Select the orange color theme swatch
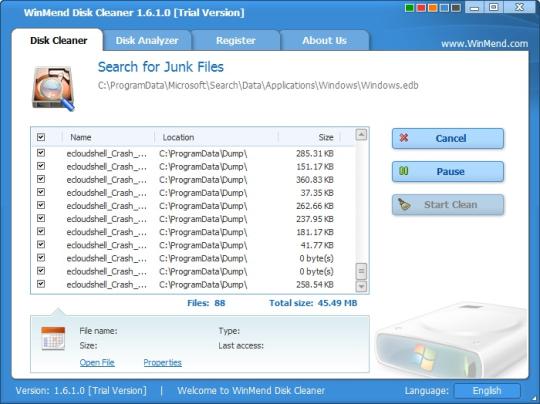The width and height of the screenshot is (540, 404). click(x=433, y=8)
